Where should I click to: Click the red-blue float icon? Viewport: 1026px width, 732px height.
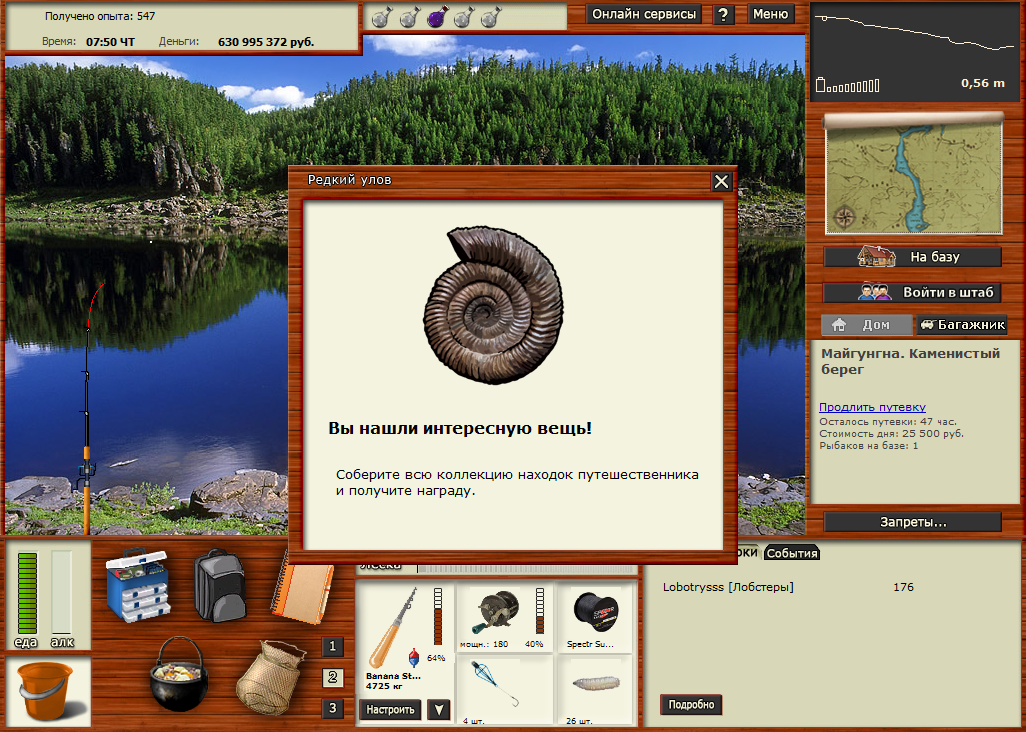414,657
